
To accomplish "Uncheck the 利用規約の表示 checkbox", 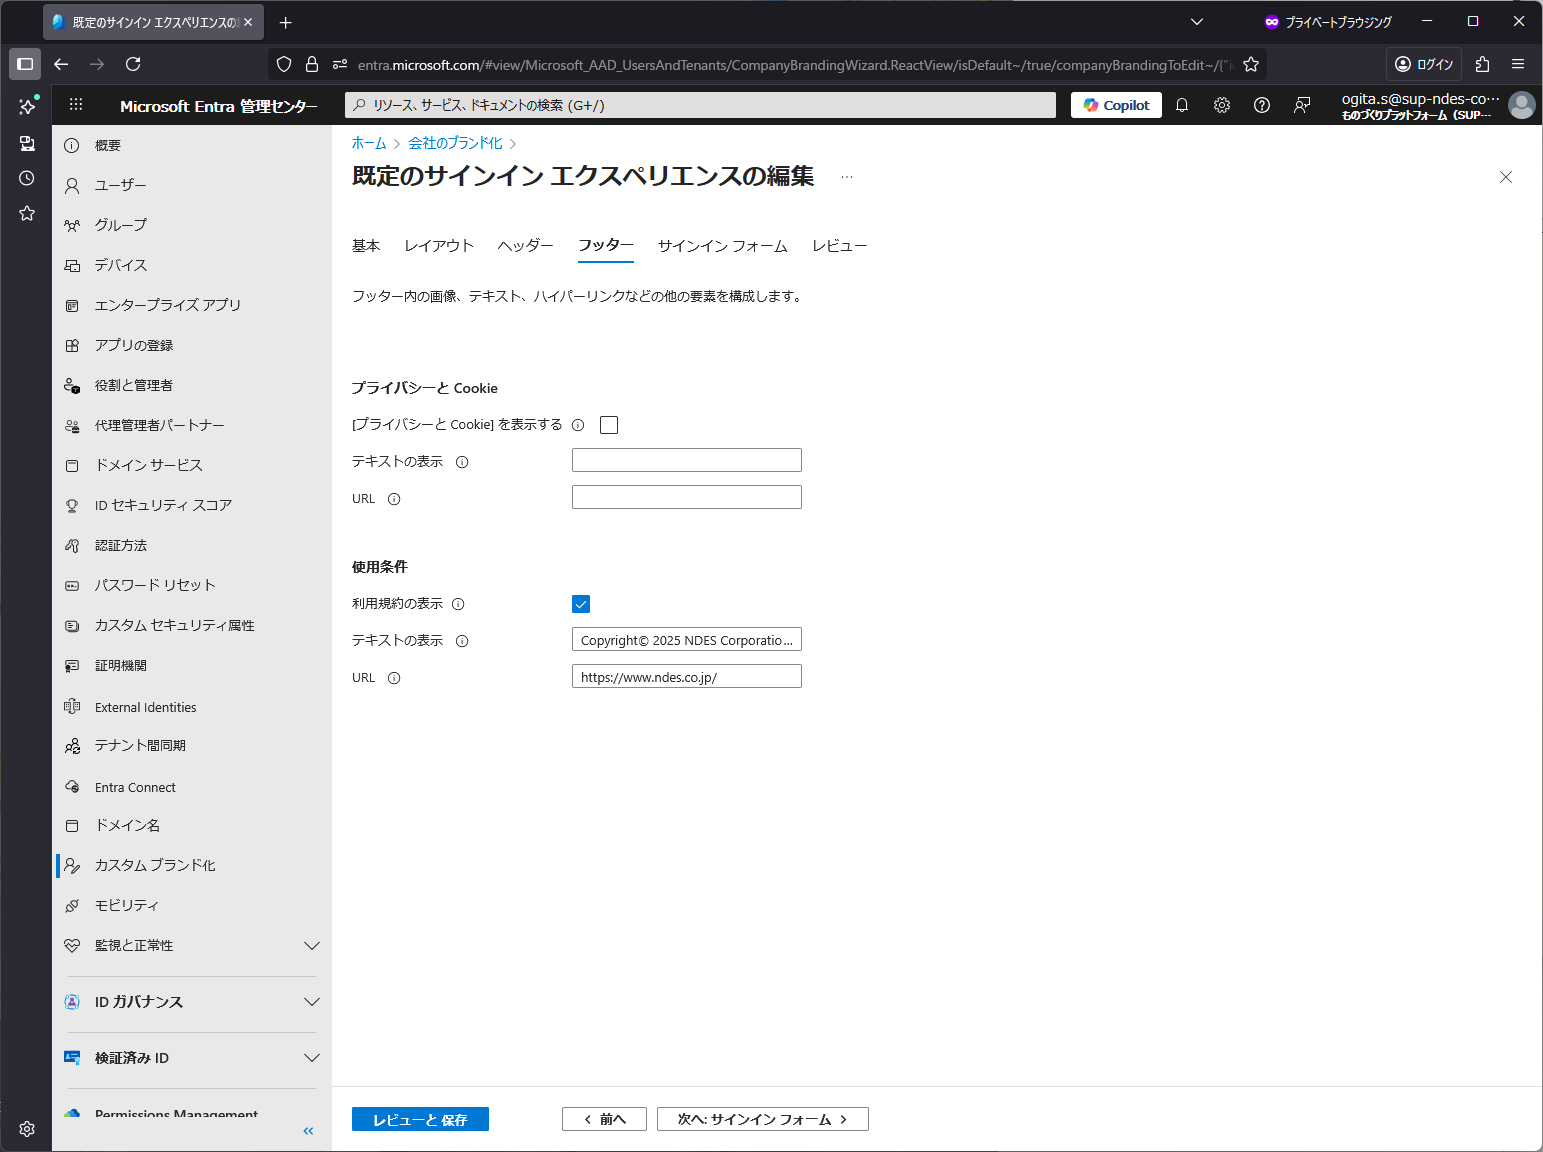I will 581,604.
